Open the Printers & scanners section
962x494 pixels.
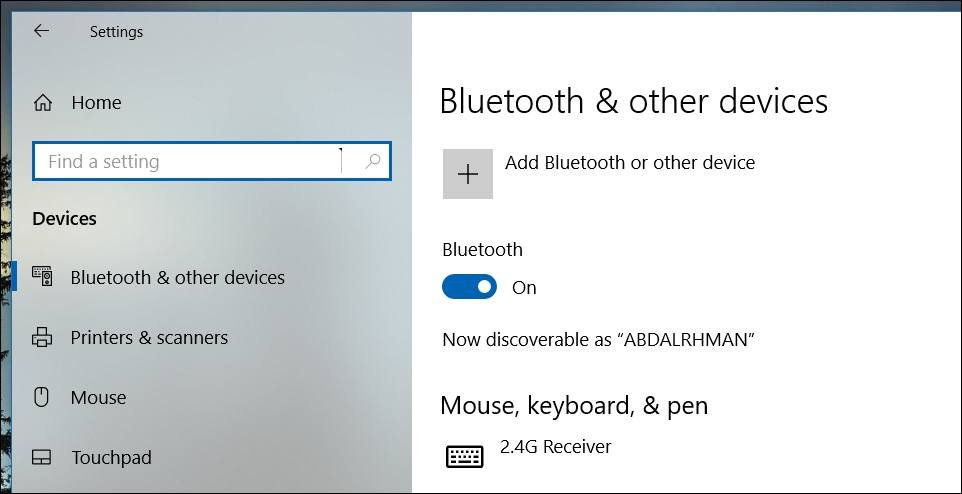click(x=149, y=338)
